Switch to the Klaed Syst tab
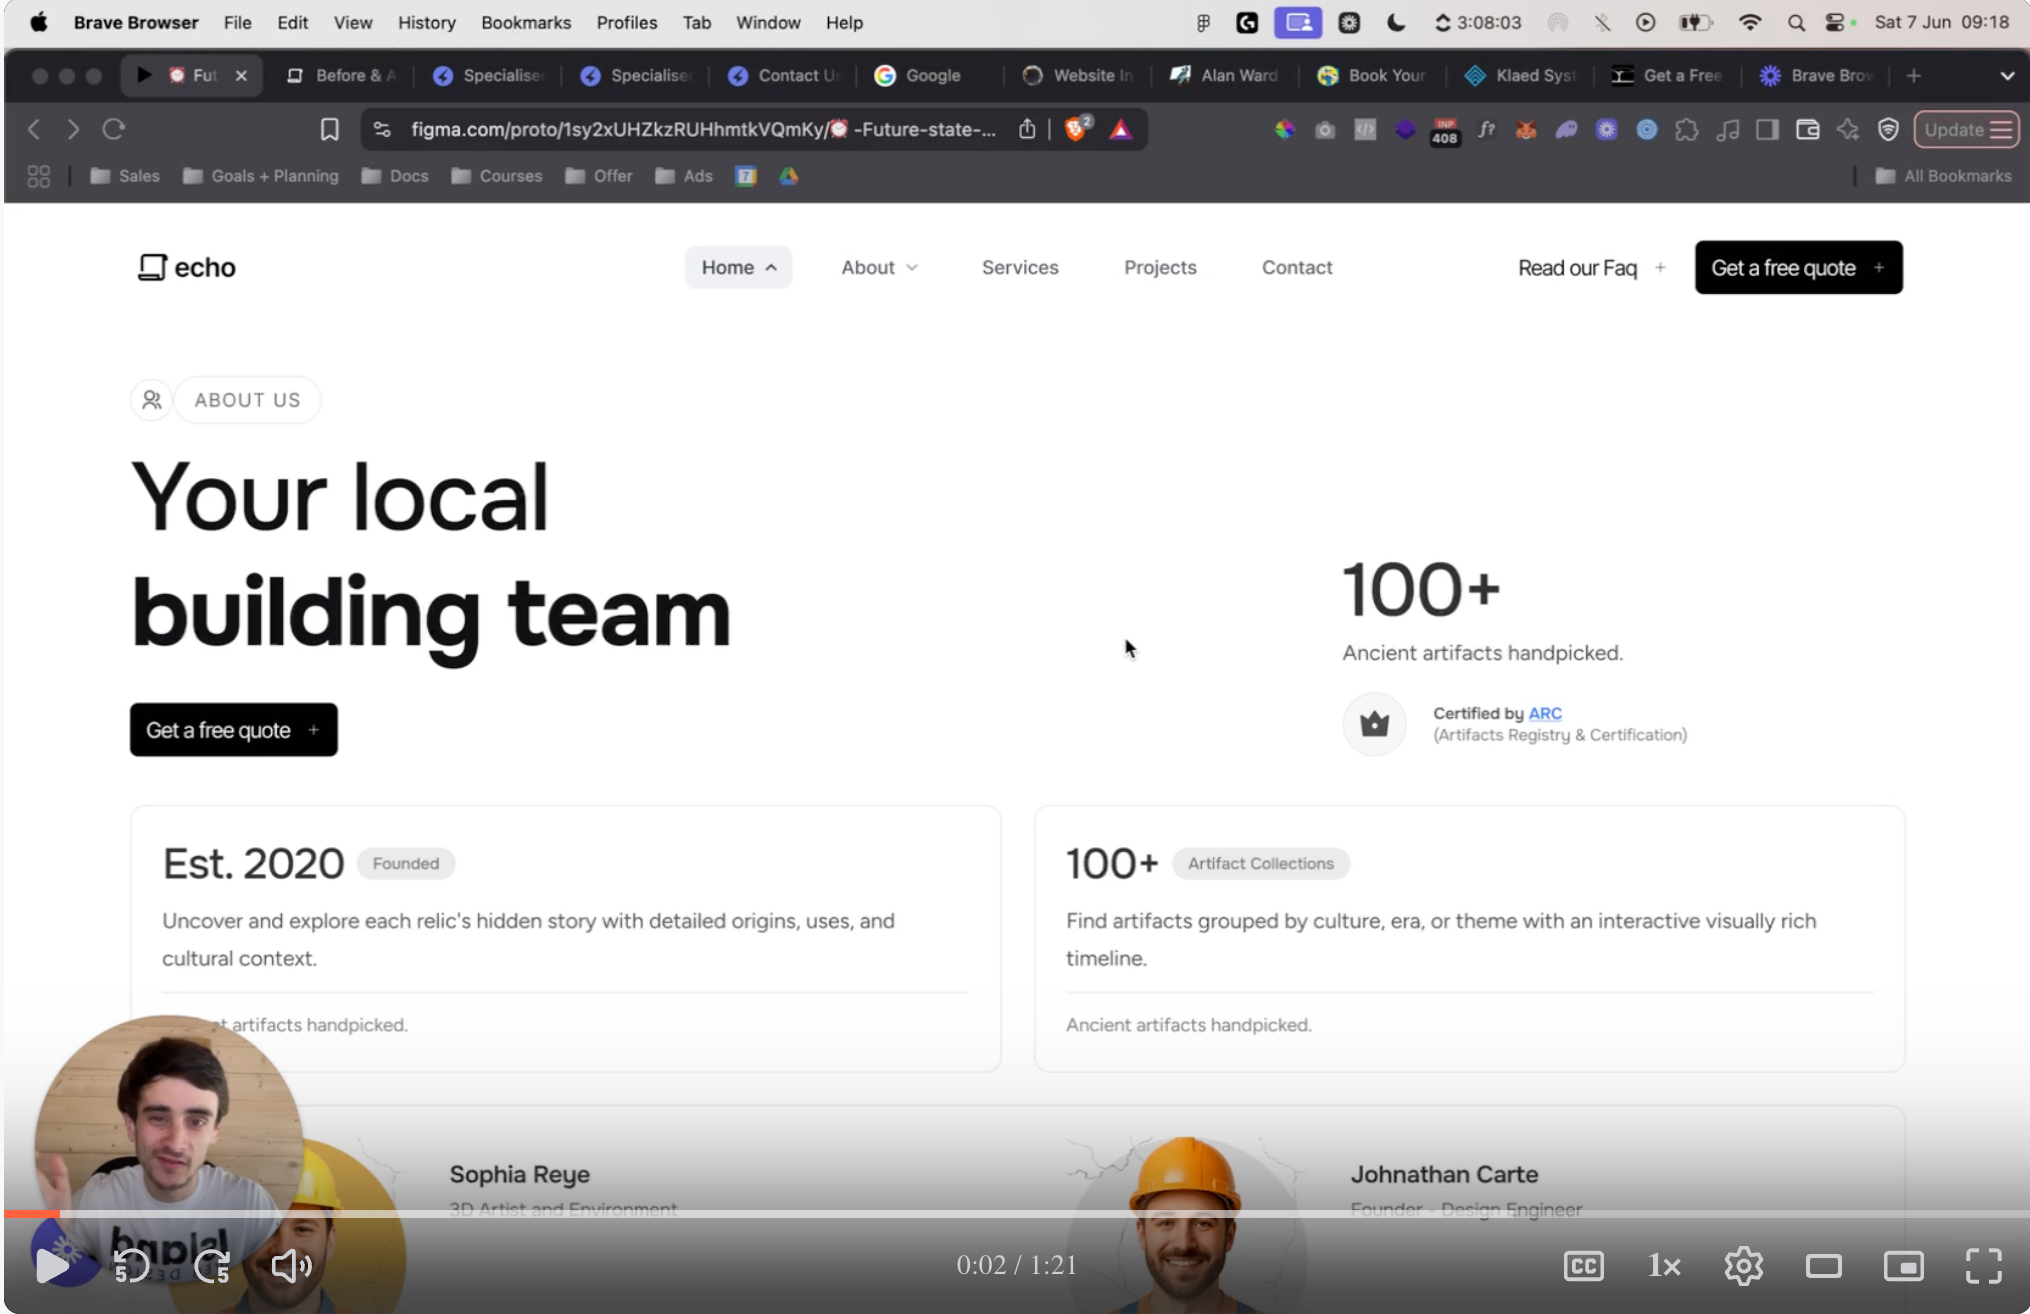The height and width of the screenshot is (1314, 2030). click(x=1521, y=75)
